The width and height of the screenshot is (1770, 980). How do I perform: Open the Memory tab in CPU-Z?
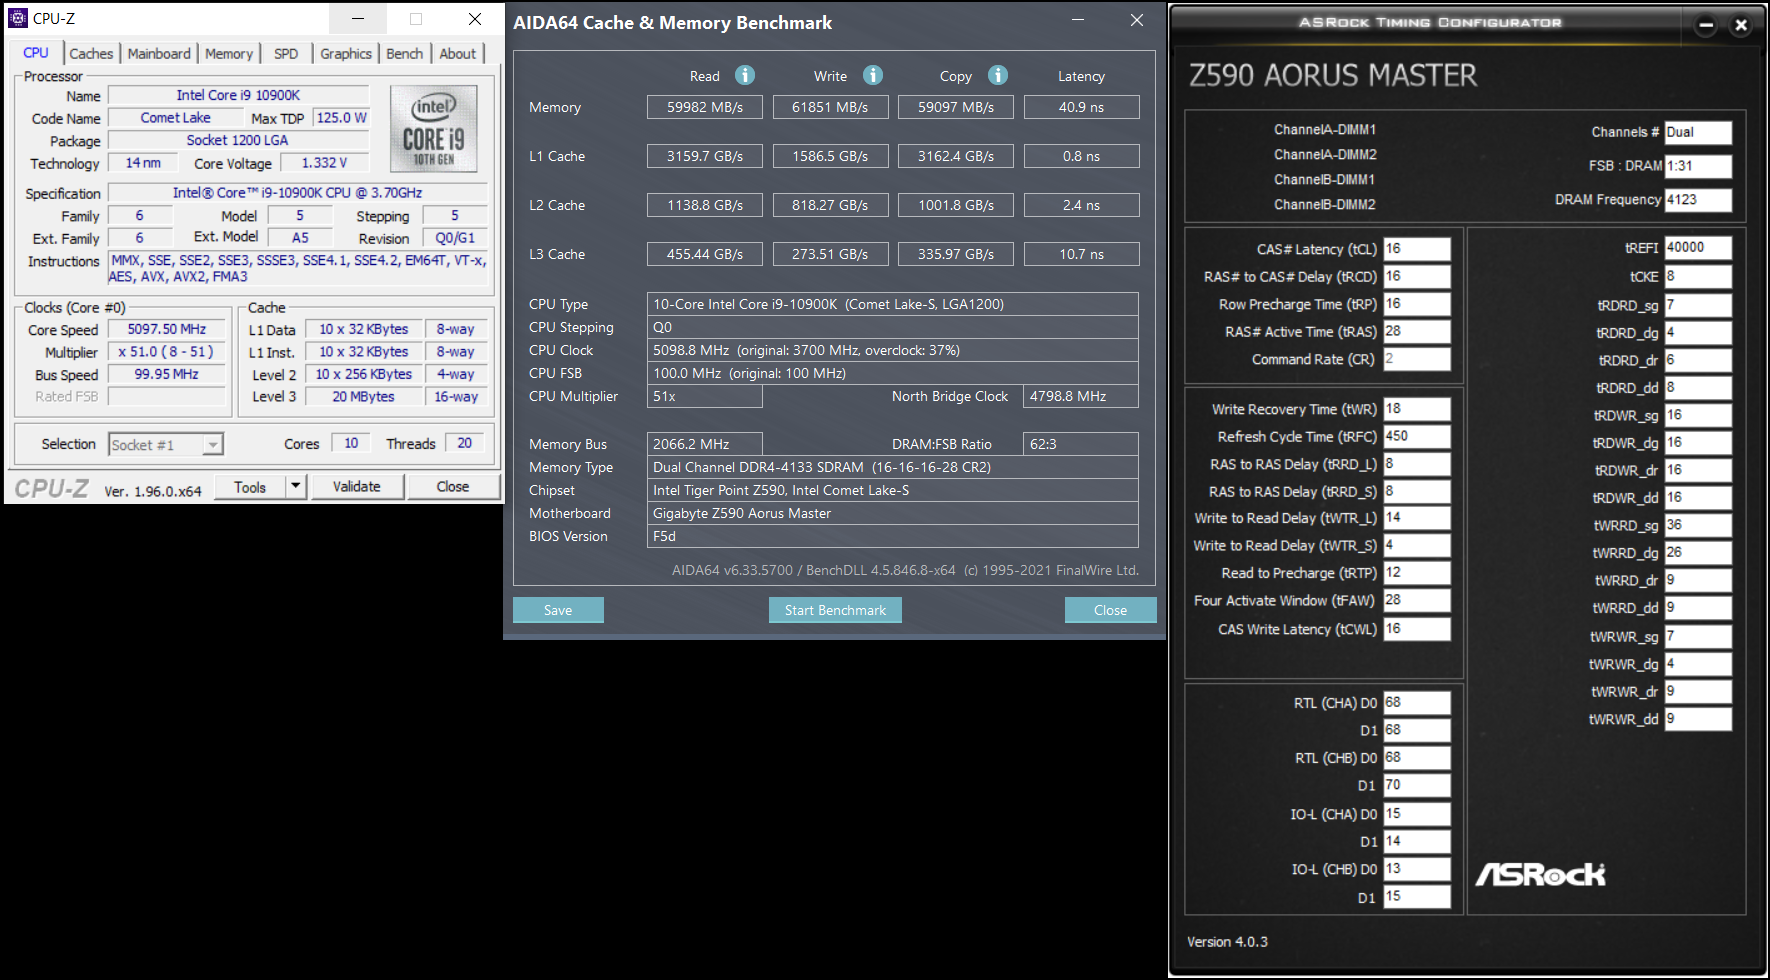(229, 54)
